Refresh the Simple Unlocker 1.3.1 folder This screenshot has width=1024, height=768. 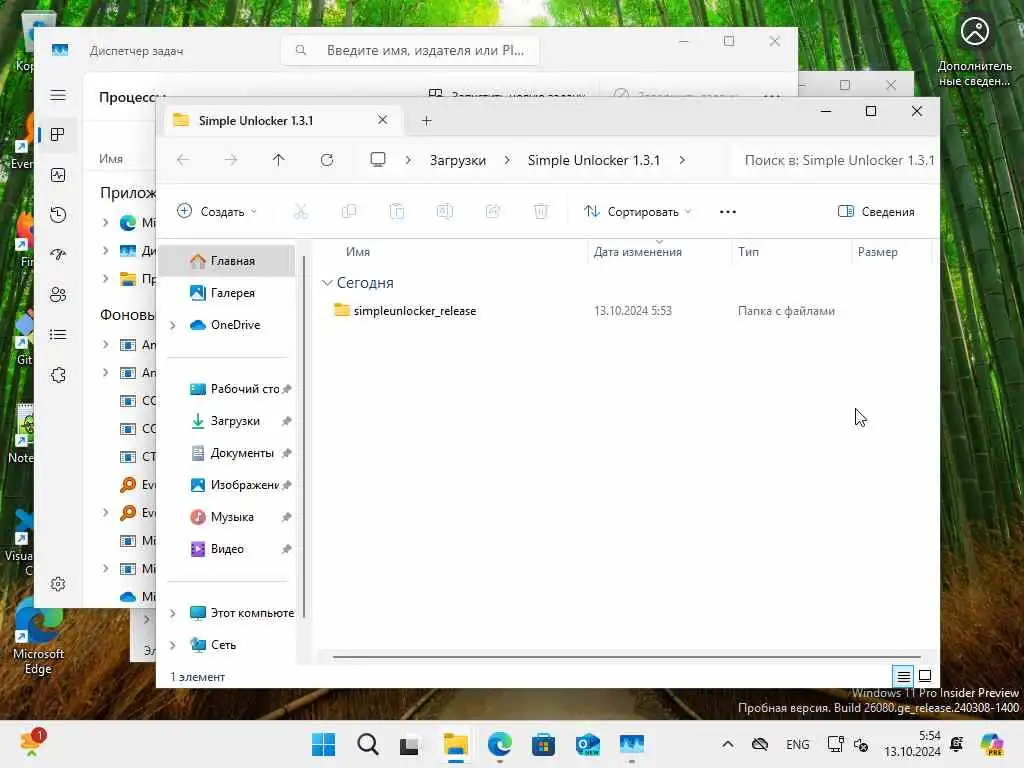coord(327,160)
